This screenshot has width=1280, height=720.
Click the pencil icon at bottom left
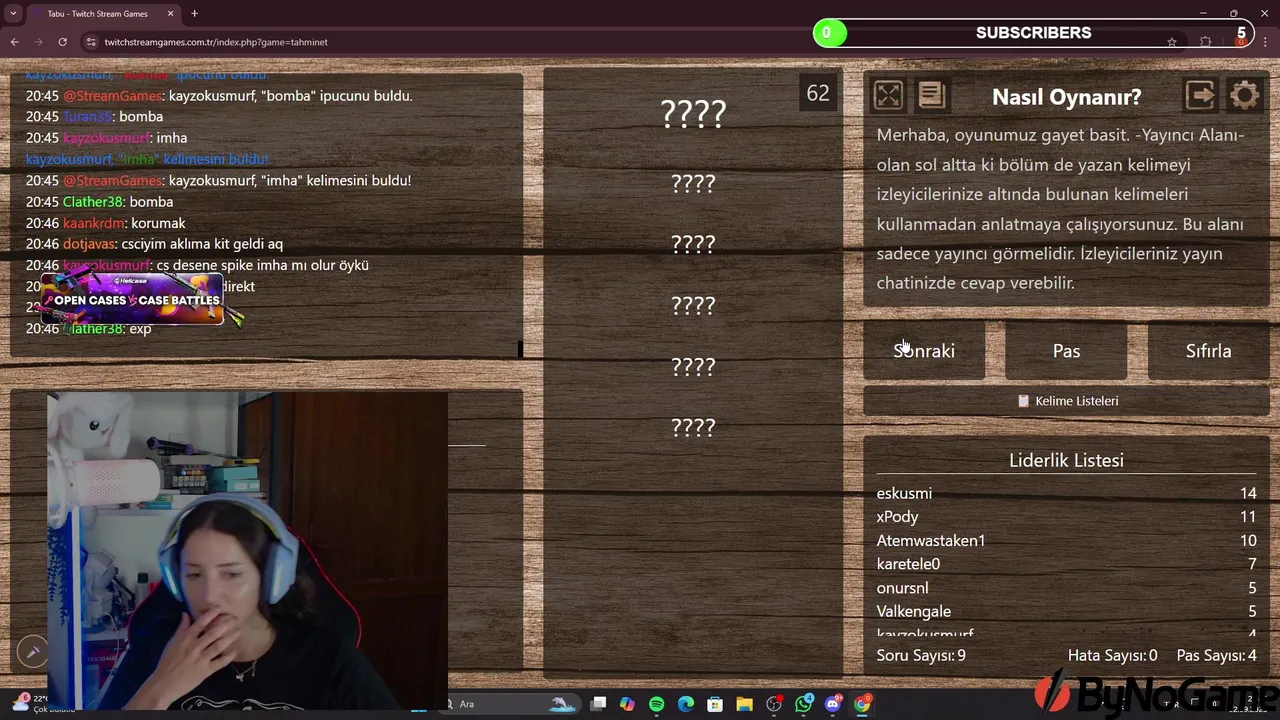click(32, 652)
